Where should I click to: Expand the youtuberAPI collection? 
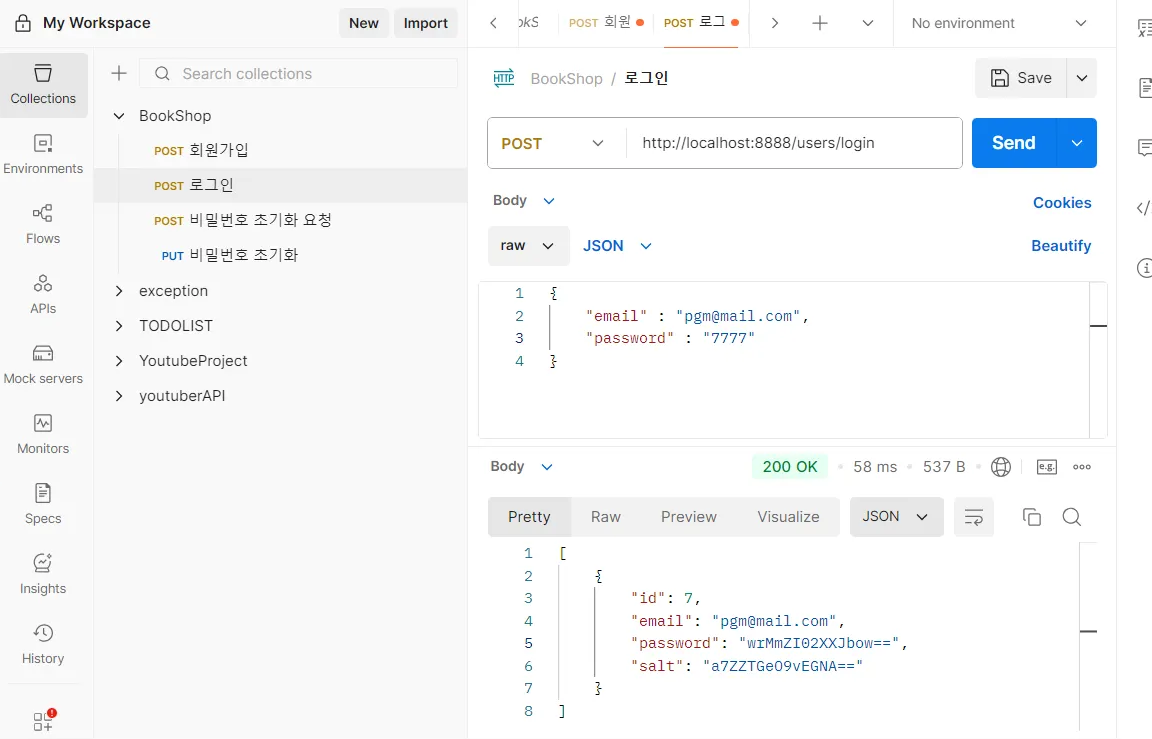119,396
